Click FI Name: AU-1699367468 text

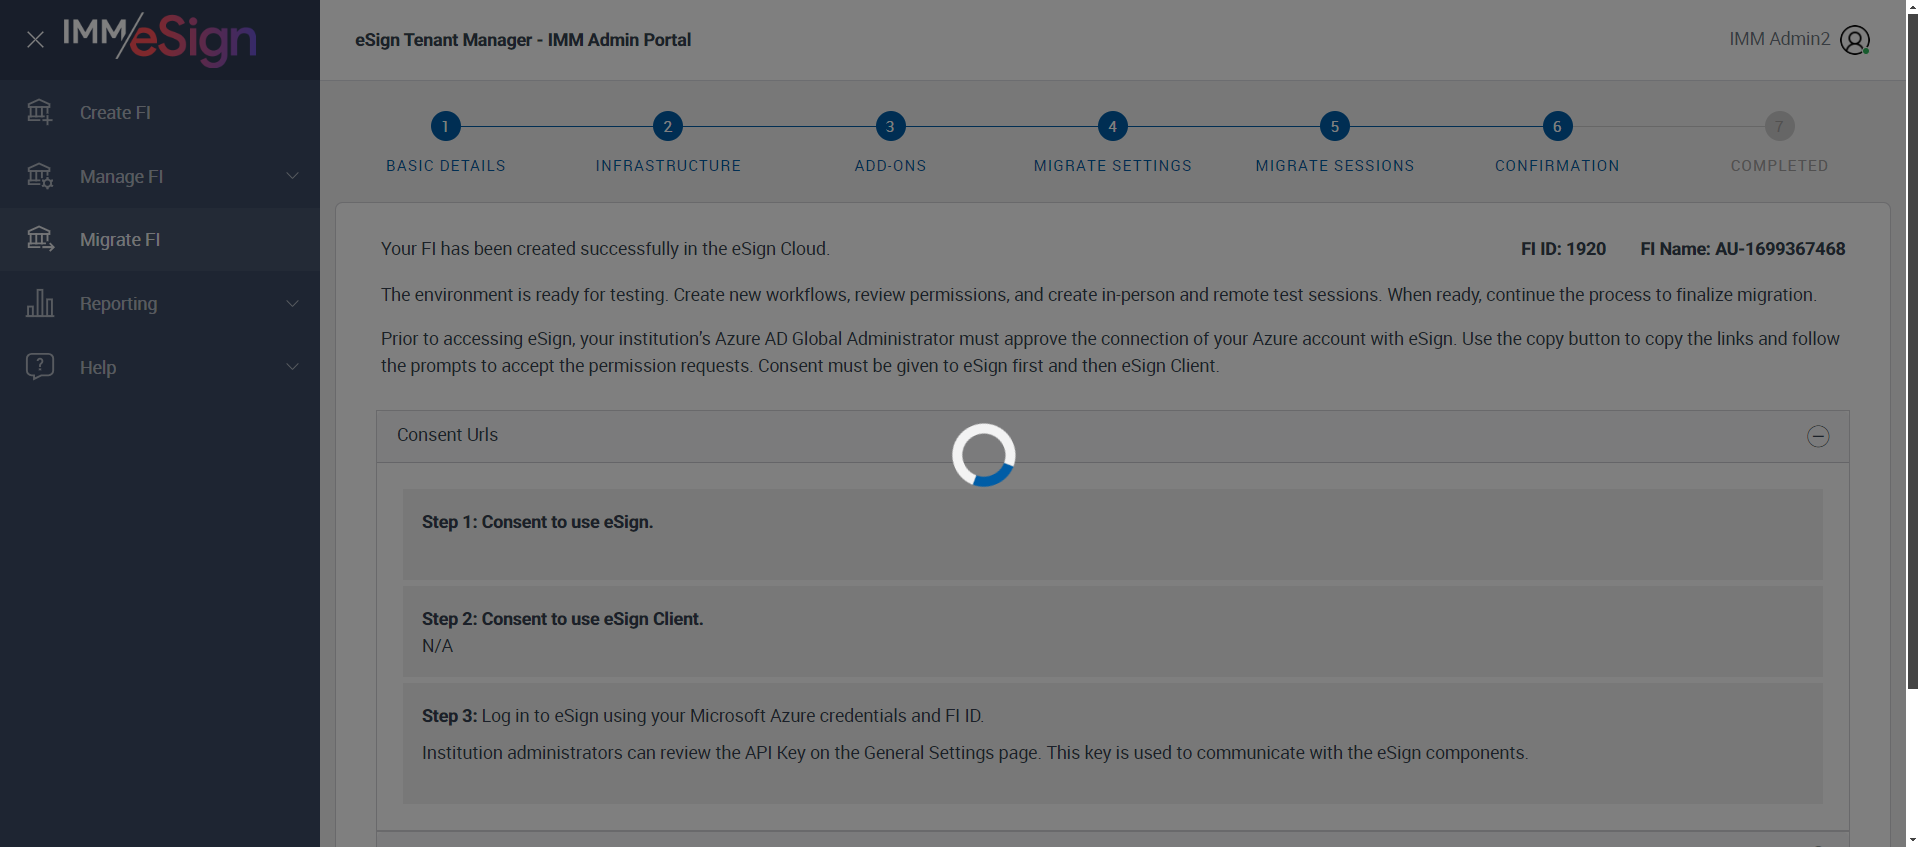[x=1743, y=249]
